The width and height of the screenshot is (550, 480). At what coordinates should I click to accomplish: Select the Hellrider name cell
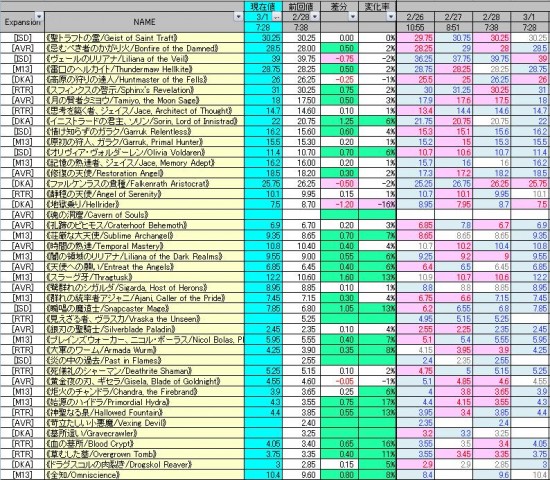click(x=144, y=205)
